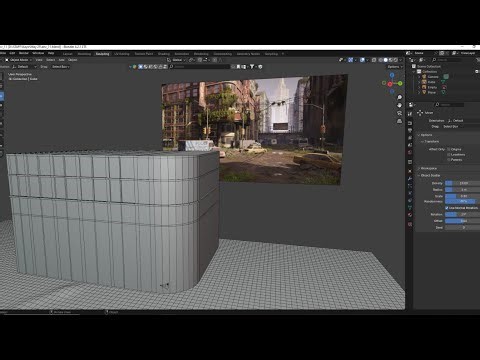Switch to the Shading workspace tab
This screenshot has width=480, height=360.
point(164,54)
